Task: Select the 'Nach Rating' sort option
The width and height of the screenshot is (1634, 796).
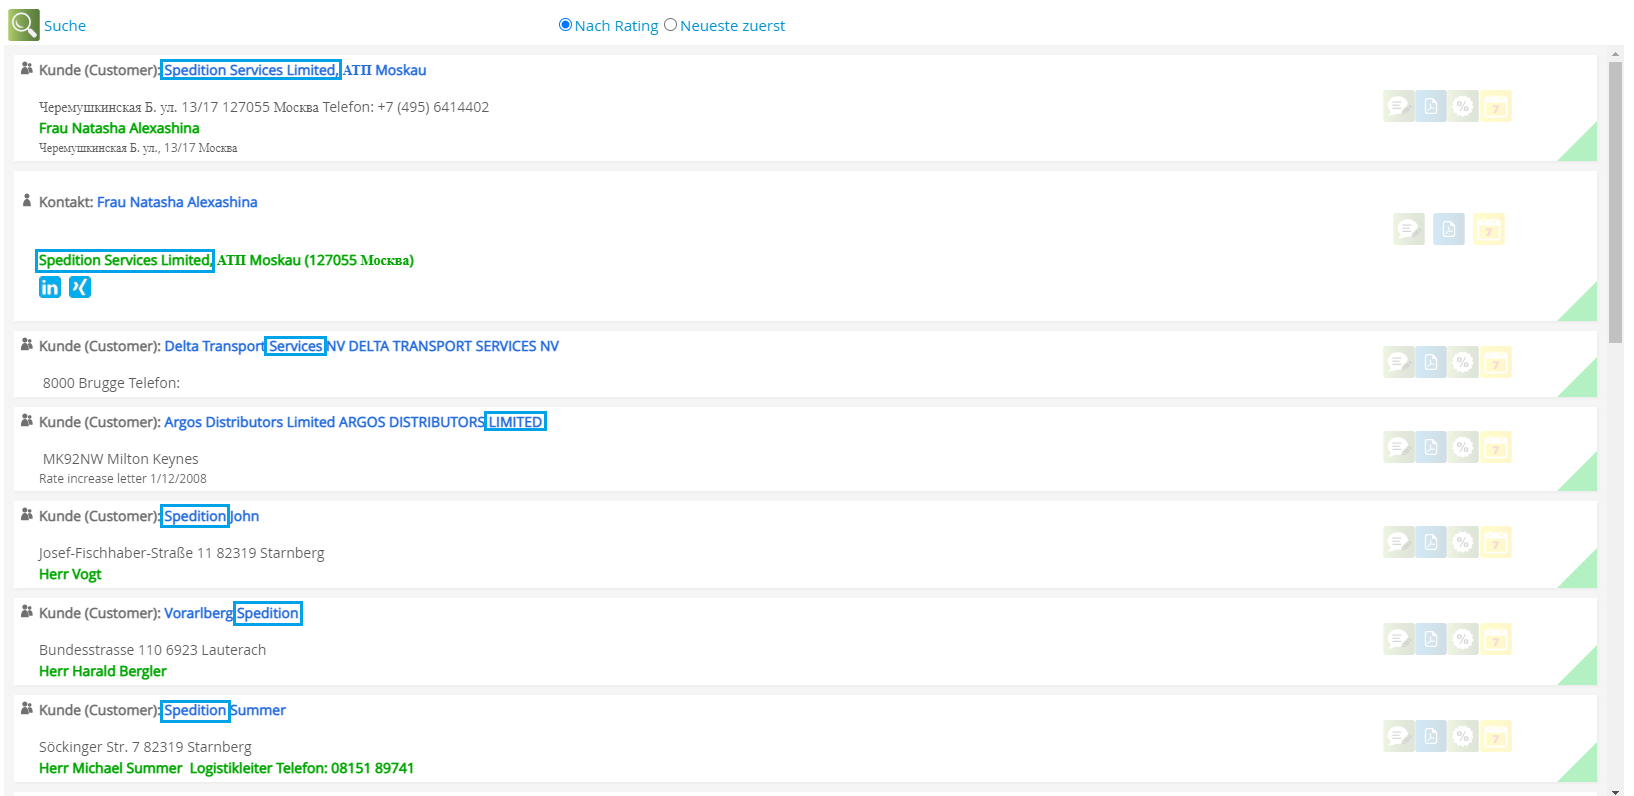Action: pos(565,25)
